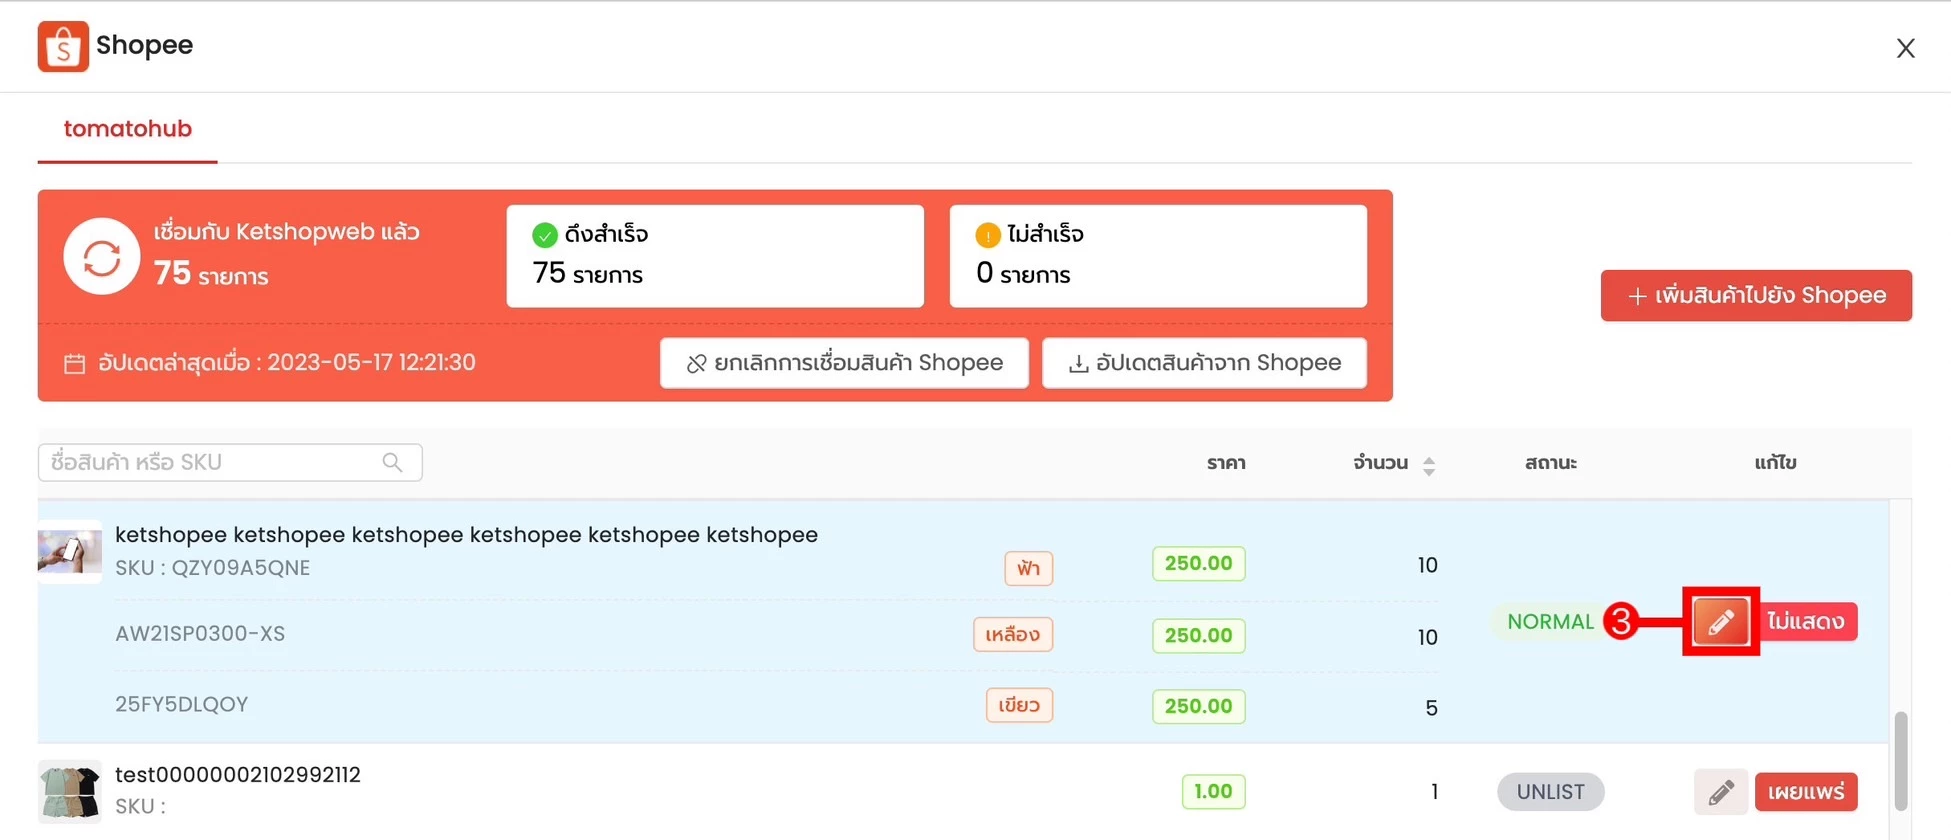Open test00000002102992112 product thumbnail
Screen dimensions: 1951x840
[x=69, y=791]
